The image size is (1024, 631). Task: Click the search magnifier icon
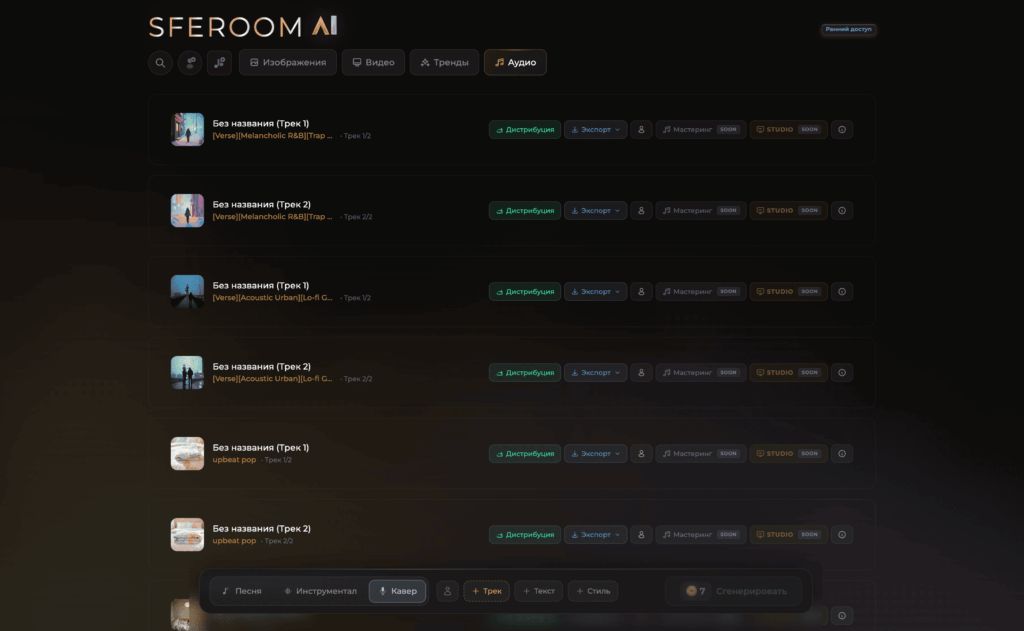coord(160,63)
